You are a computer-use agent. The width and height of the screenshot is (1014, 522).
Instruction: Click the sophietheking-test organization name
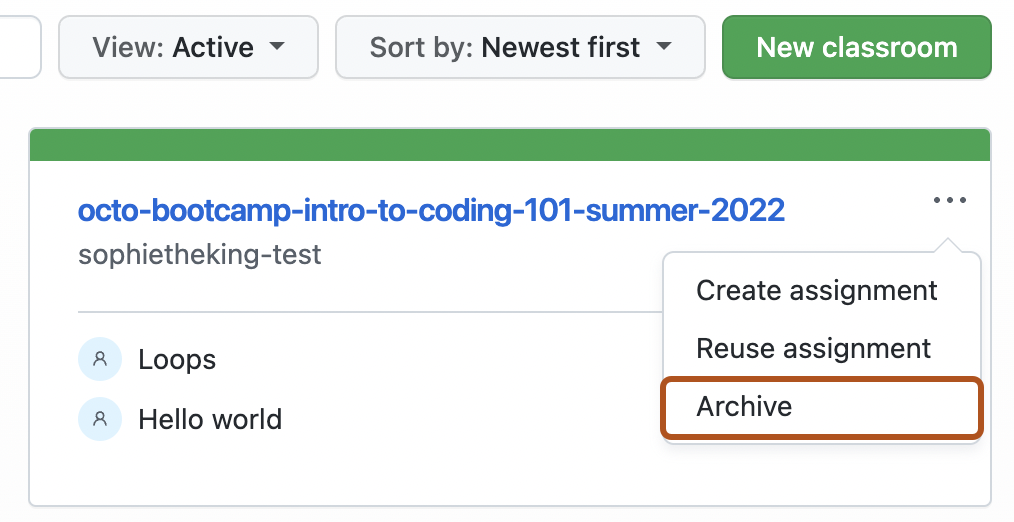(x=200, y=255)
